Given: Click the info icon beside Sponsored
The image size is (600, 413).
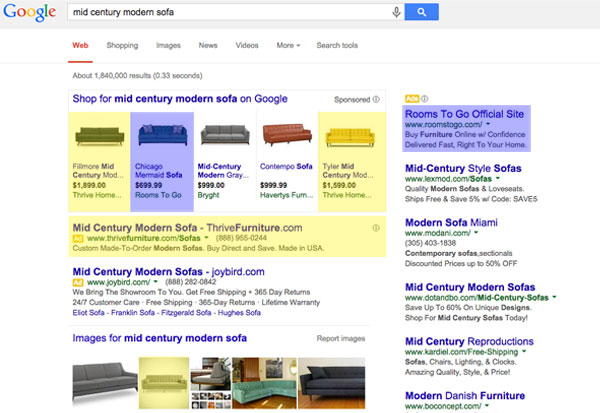Looking at the screenshot, I should [x=376, y=100].
